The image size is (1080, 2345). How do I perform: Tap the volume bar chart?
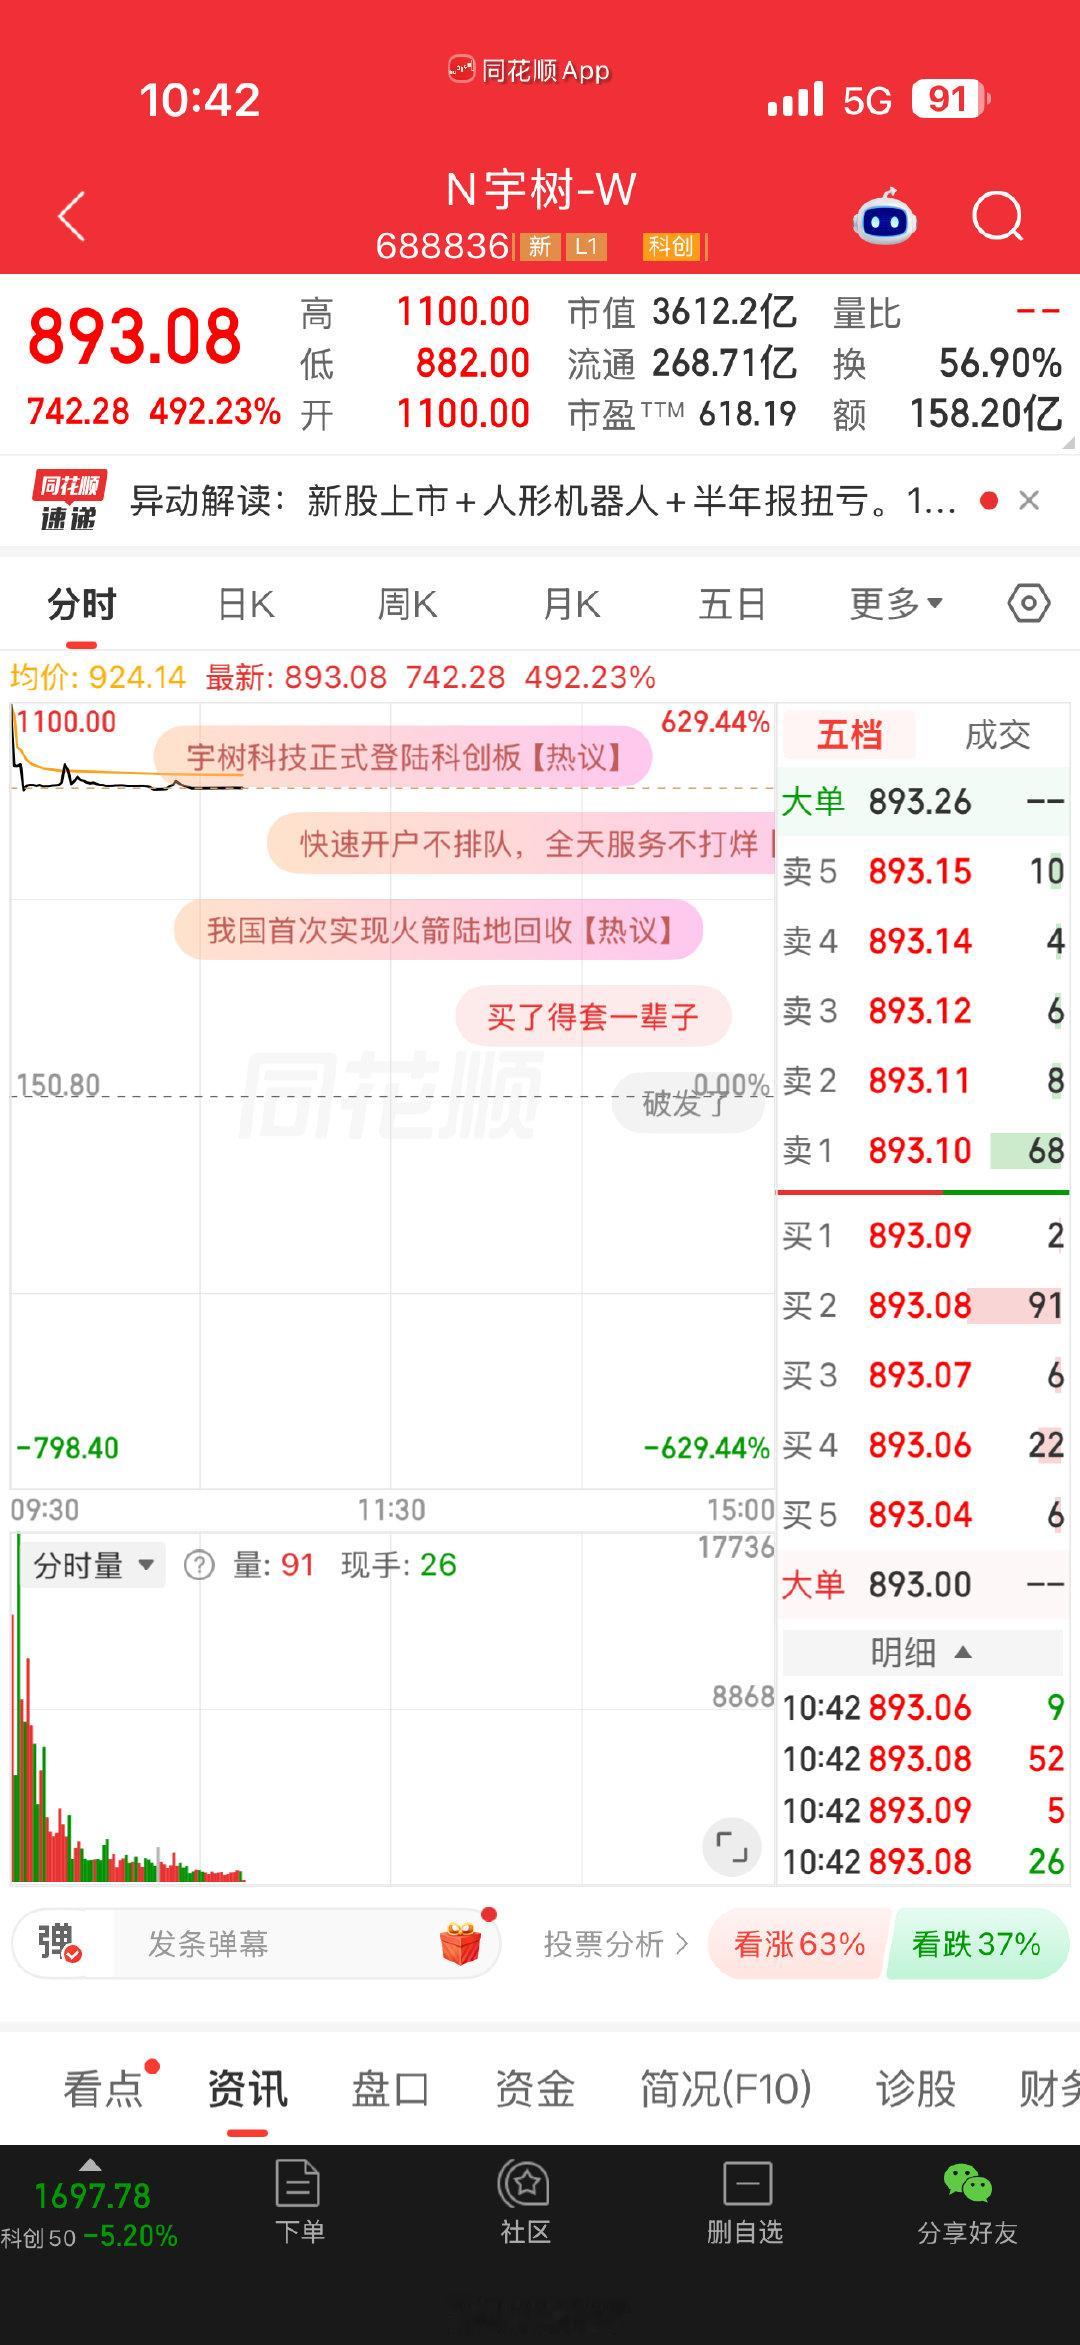pos(392,1709)
